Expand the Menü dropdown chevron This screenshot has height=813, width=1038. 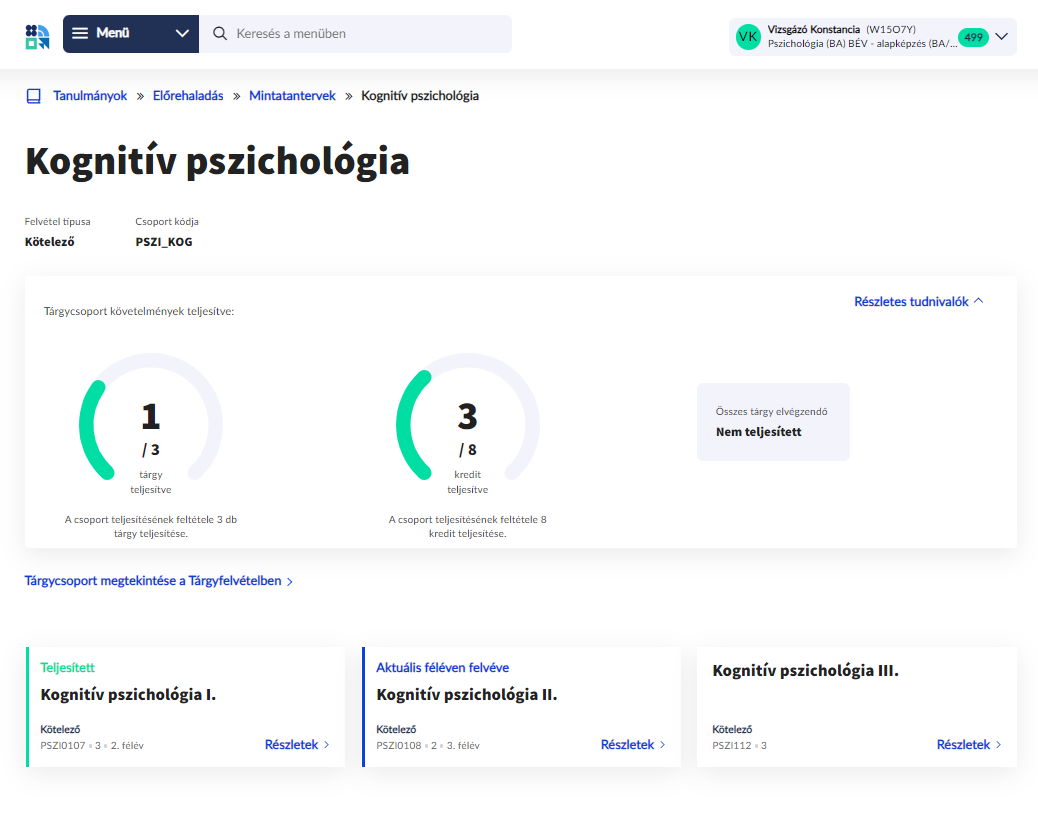coord(182,34)
